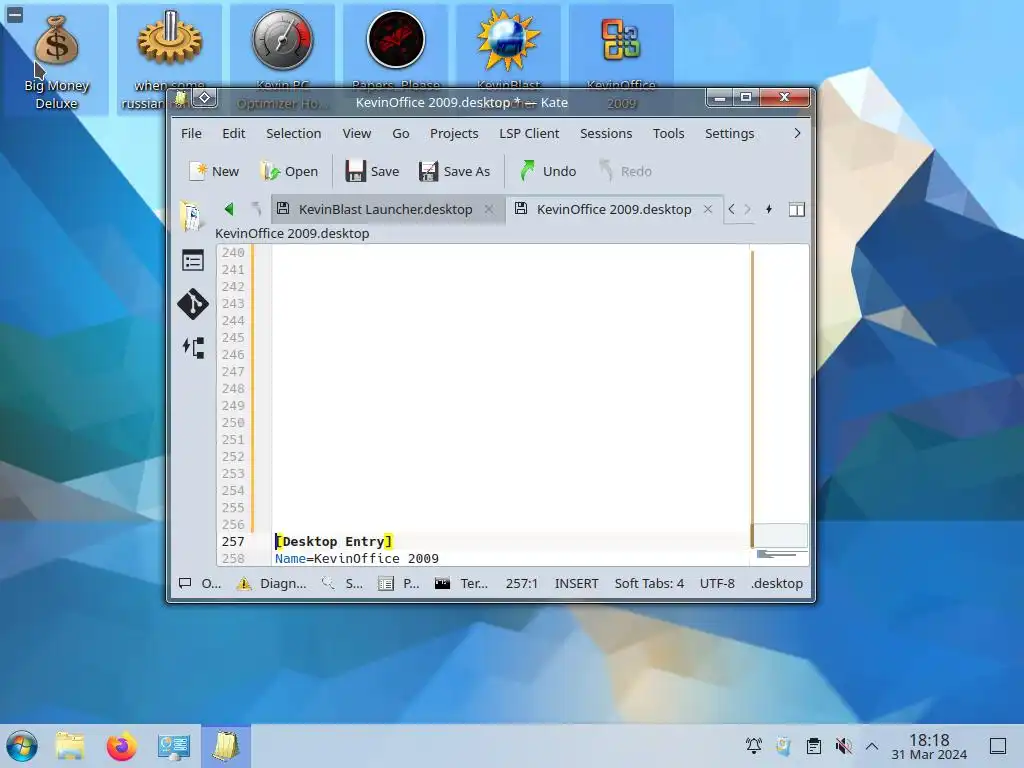Toggle the Terminal panel in status bar
Viewport: 1024px width, 768px height.
click(461, 583)
